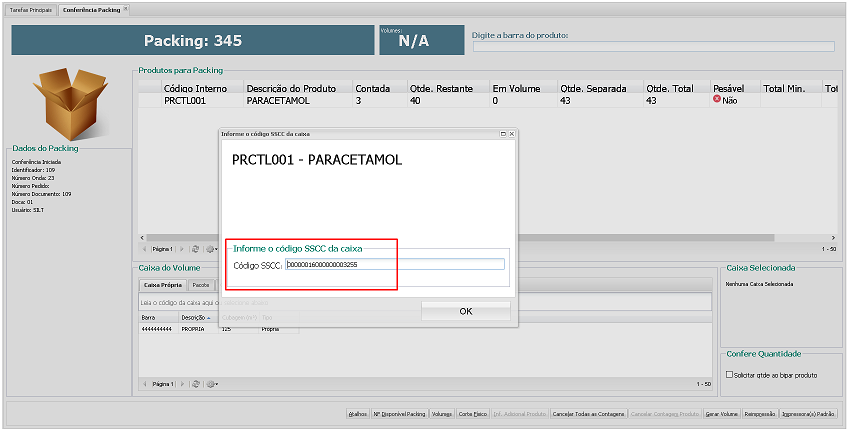Click PROPRIA description cell in box grid
849x432 pixels.
pos(199,329)
